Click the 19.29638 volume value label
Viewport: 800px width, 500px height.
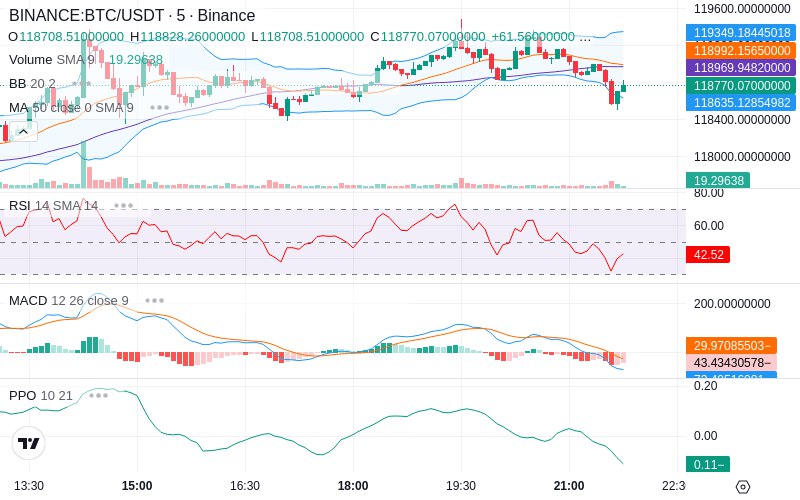point(718,180)
